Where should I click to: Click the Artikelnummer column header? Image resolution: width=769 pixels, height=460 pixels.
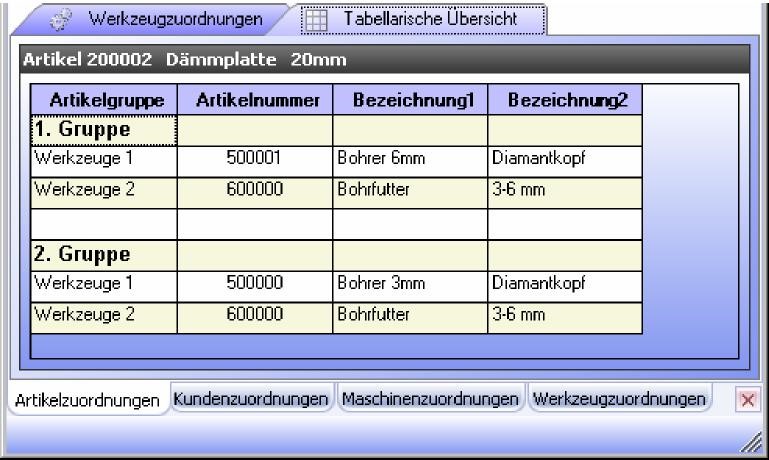coord(255,100)
